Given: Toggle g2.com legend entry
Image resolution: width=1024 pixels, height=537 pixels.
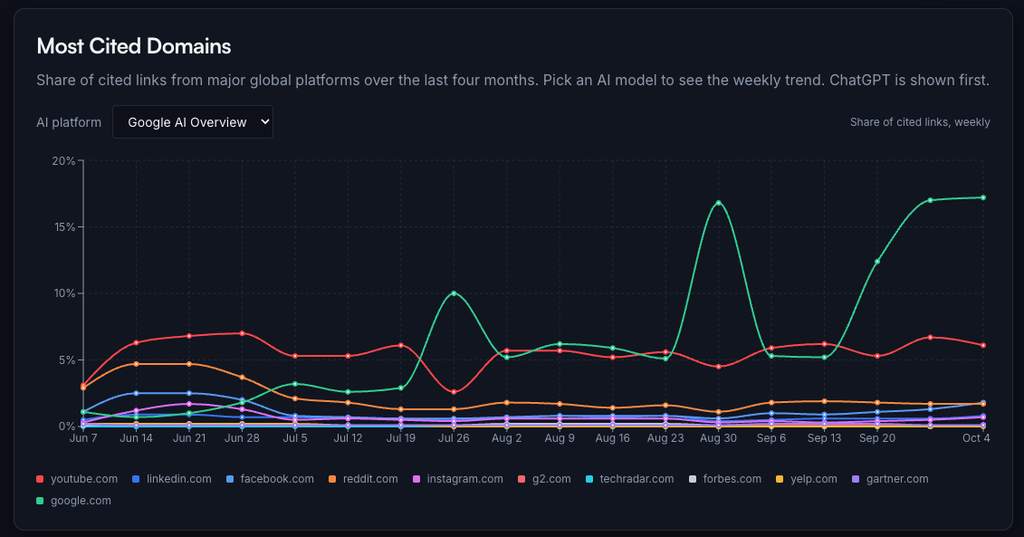Looking at the screenshot, I should [x=544, y=479].
